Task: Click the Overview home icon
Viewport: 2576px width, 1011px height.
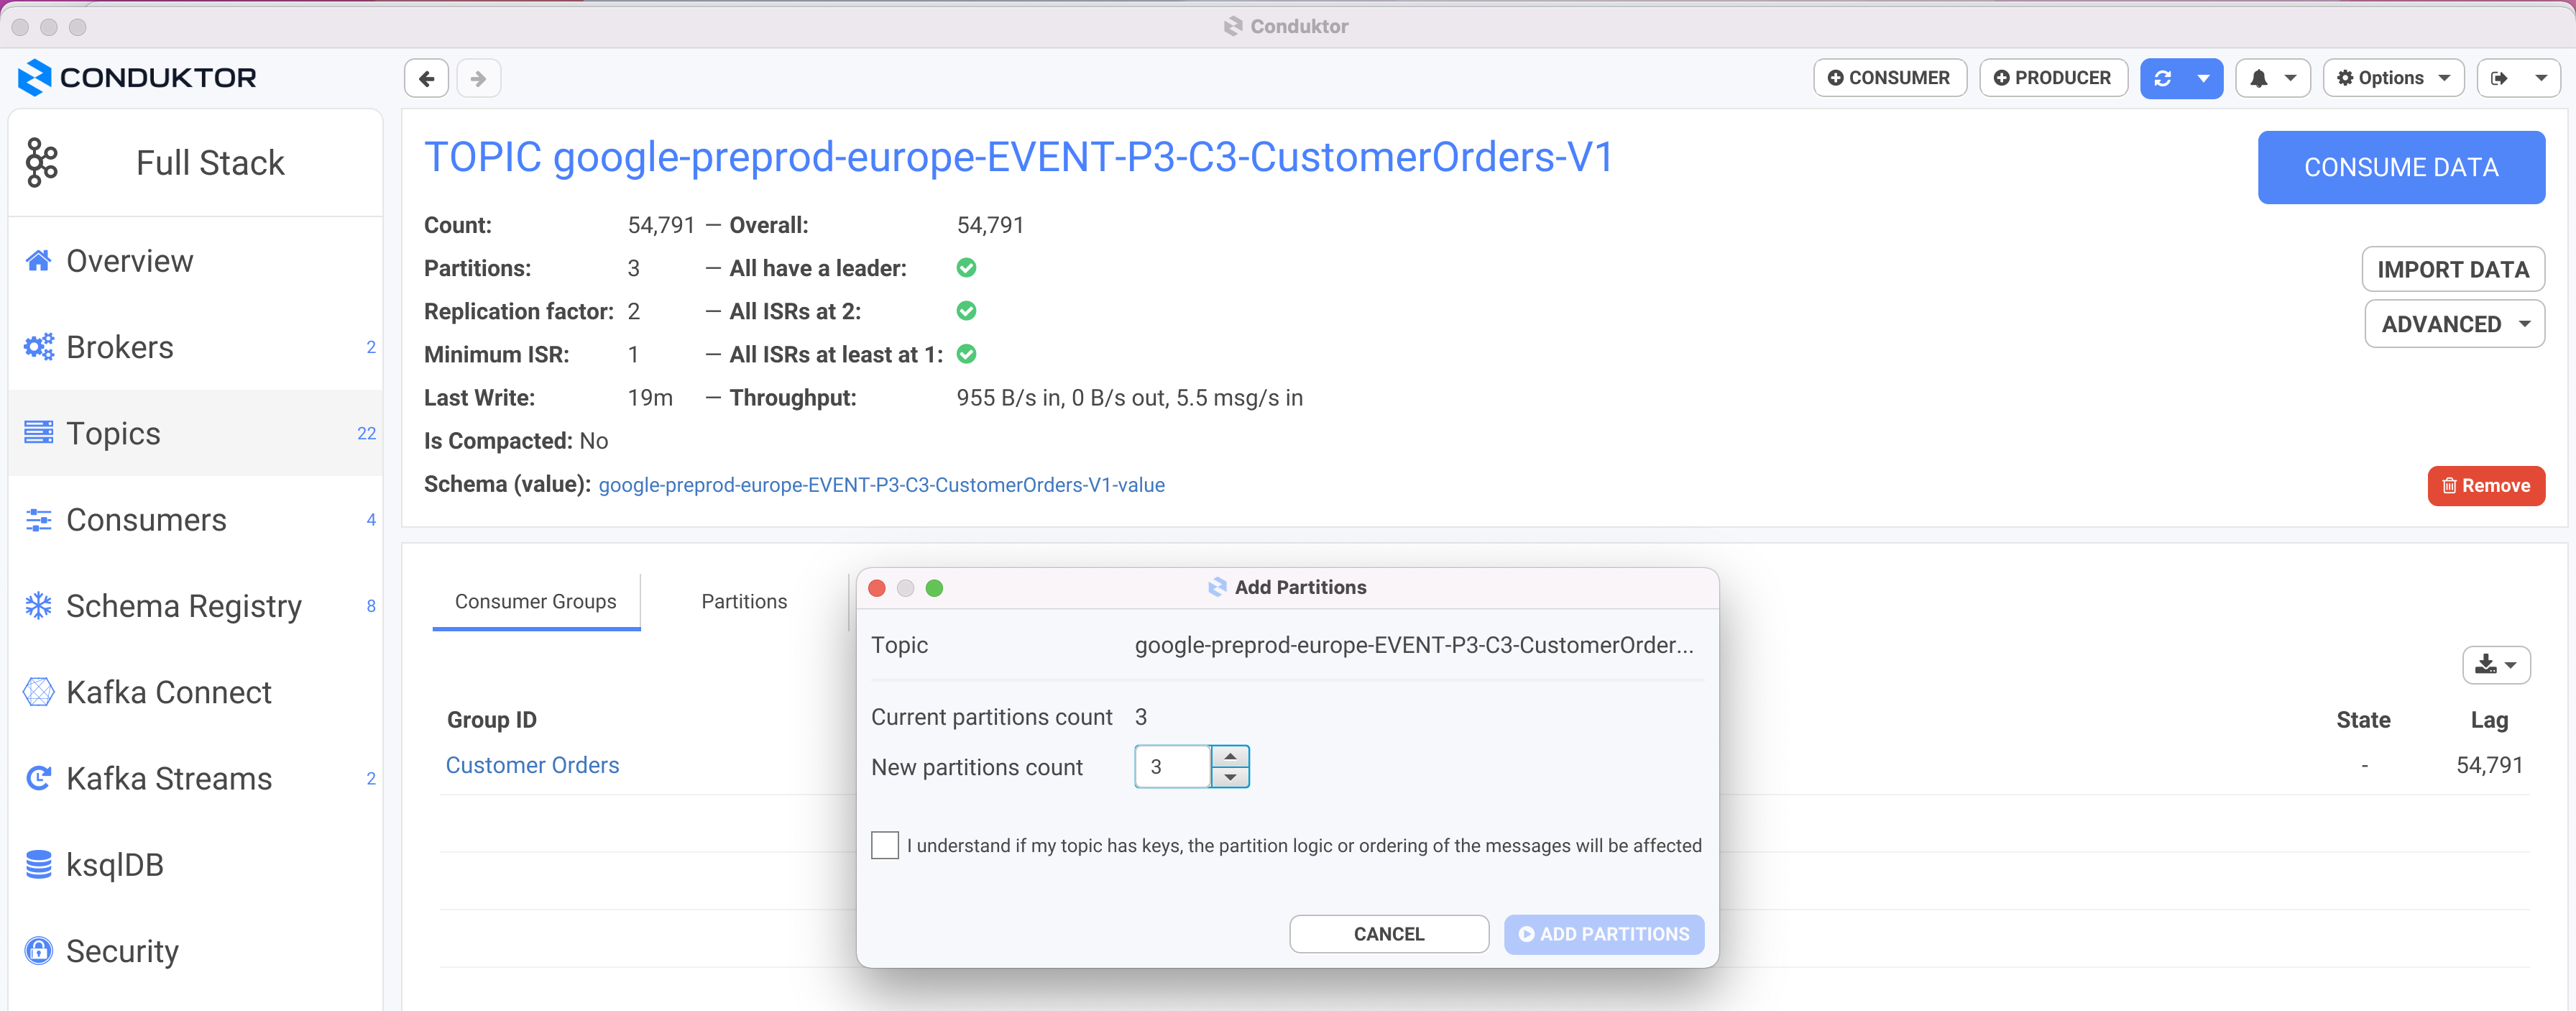Action: 38,261
